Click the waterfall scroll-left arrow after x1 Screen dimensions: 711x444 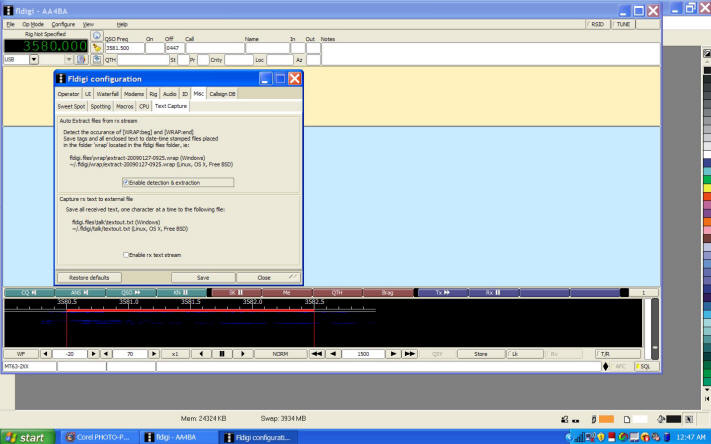tap(201, 354)
